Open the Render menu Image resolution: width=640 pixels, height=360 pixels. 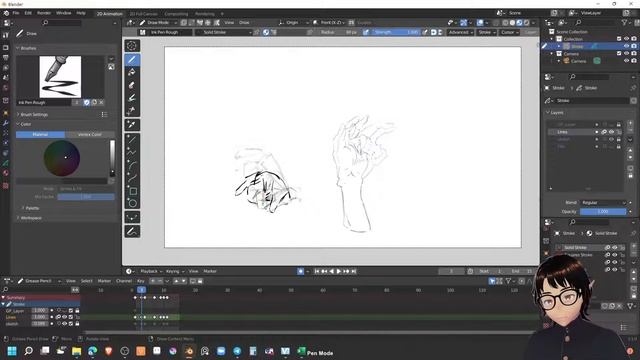click(x=44, y=13)
